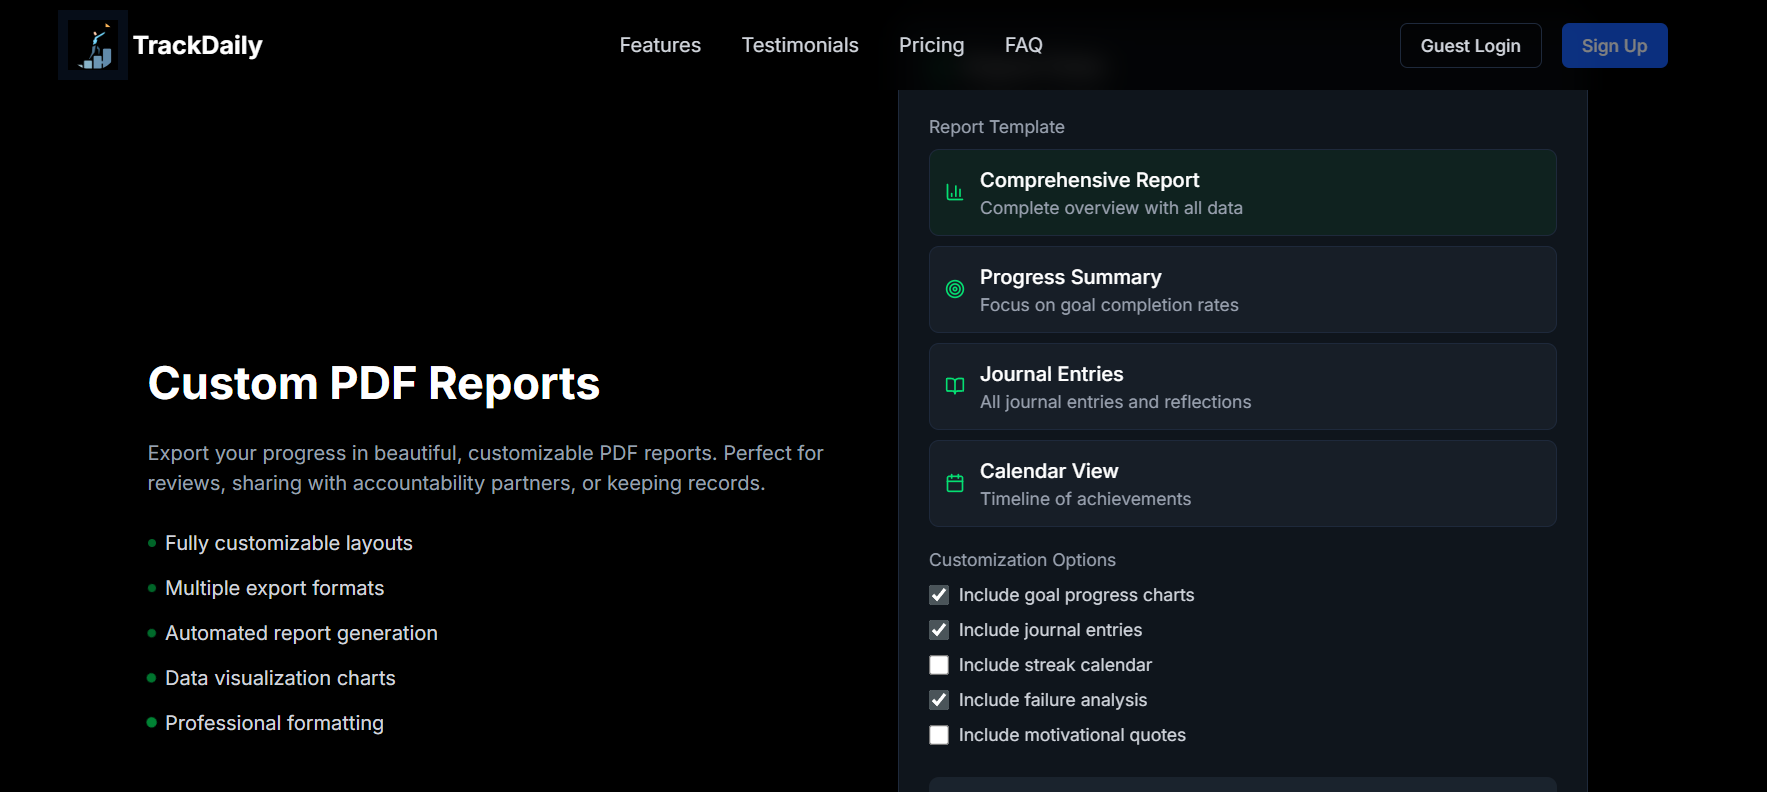Click 'Multiple export formats' bullet text
Image resolution: width=1767 pixels, height=792 pixels.
(274, 588)
